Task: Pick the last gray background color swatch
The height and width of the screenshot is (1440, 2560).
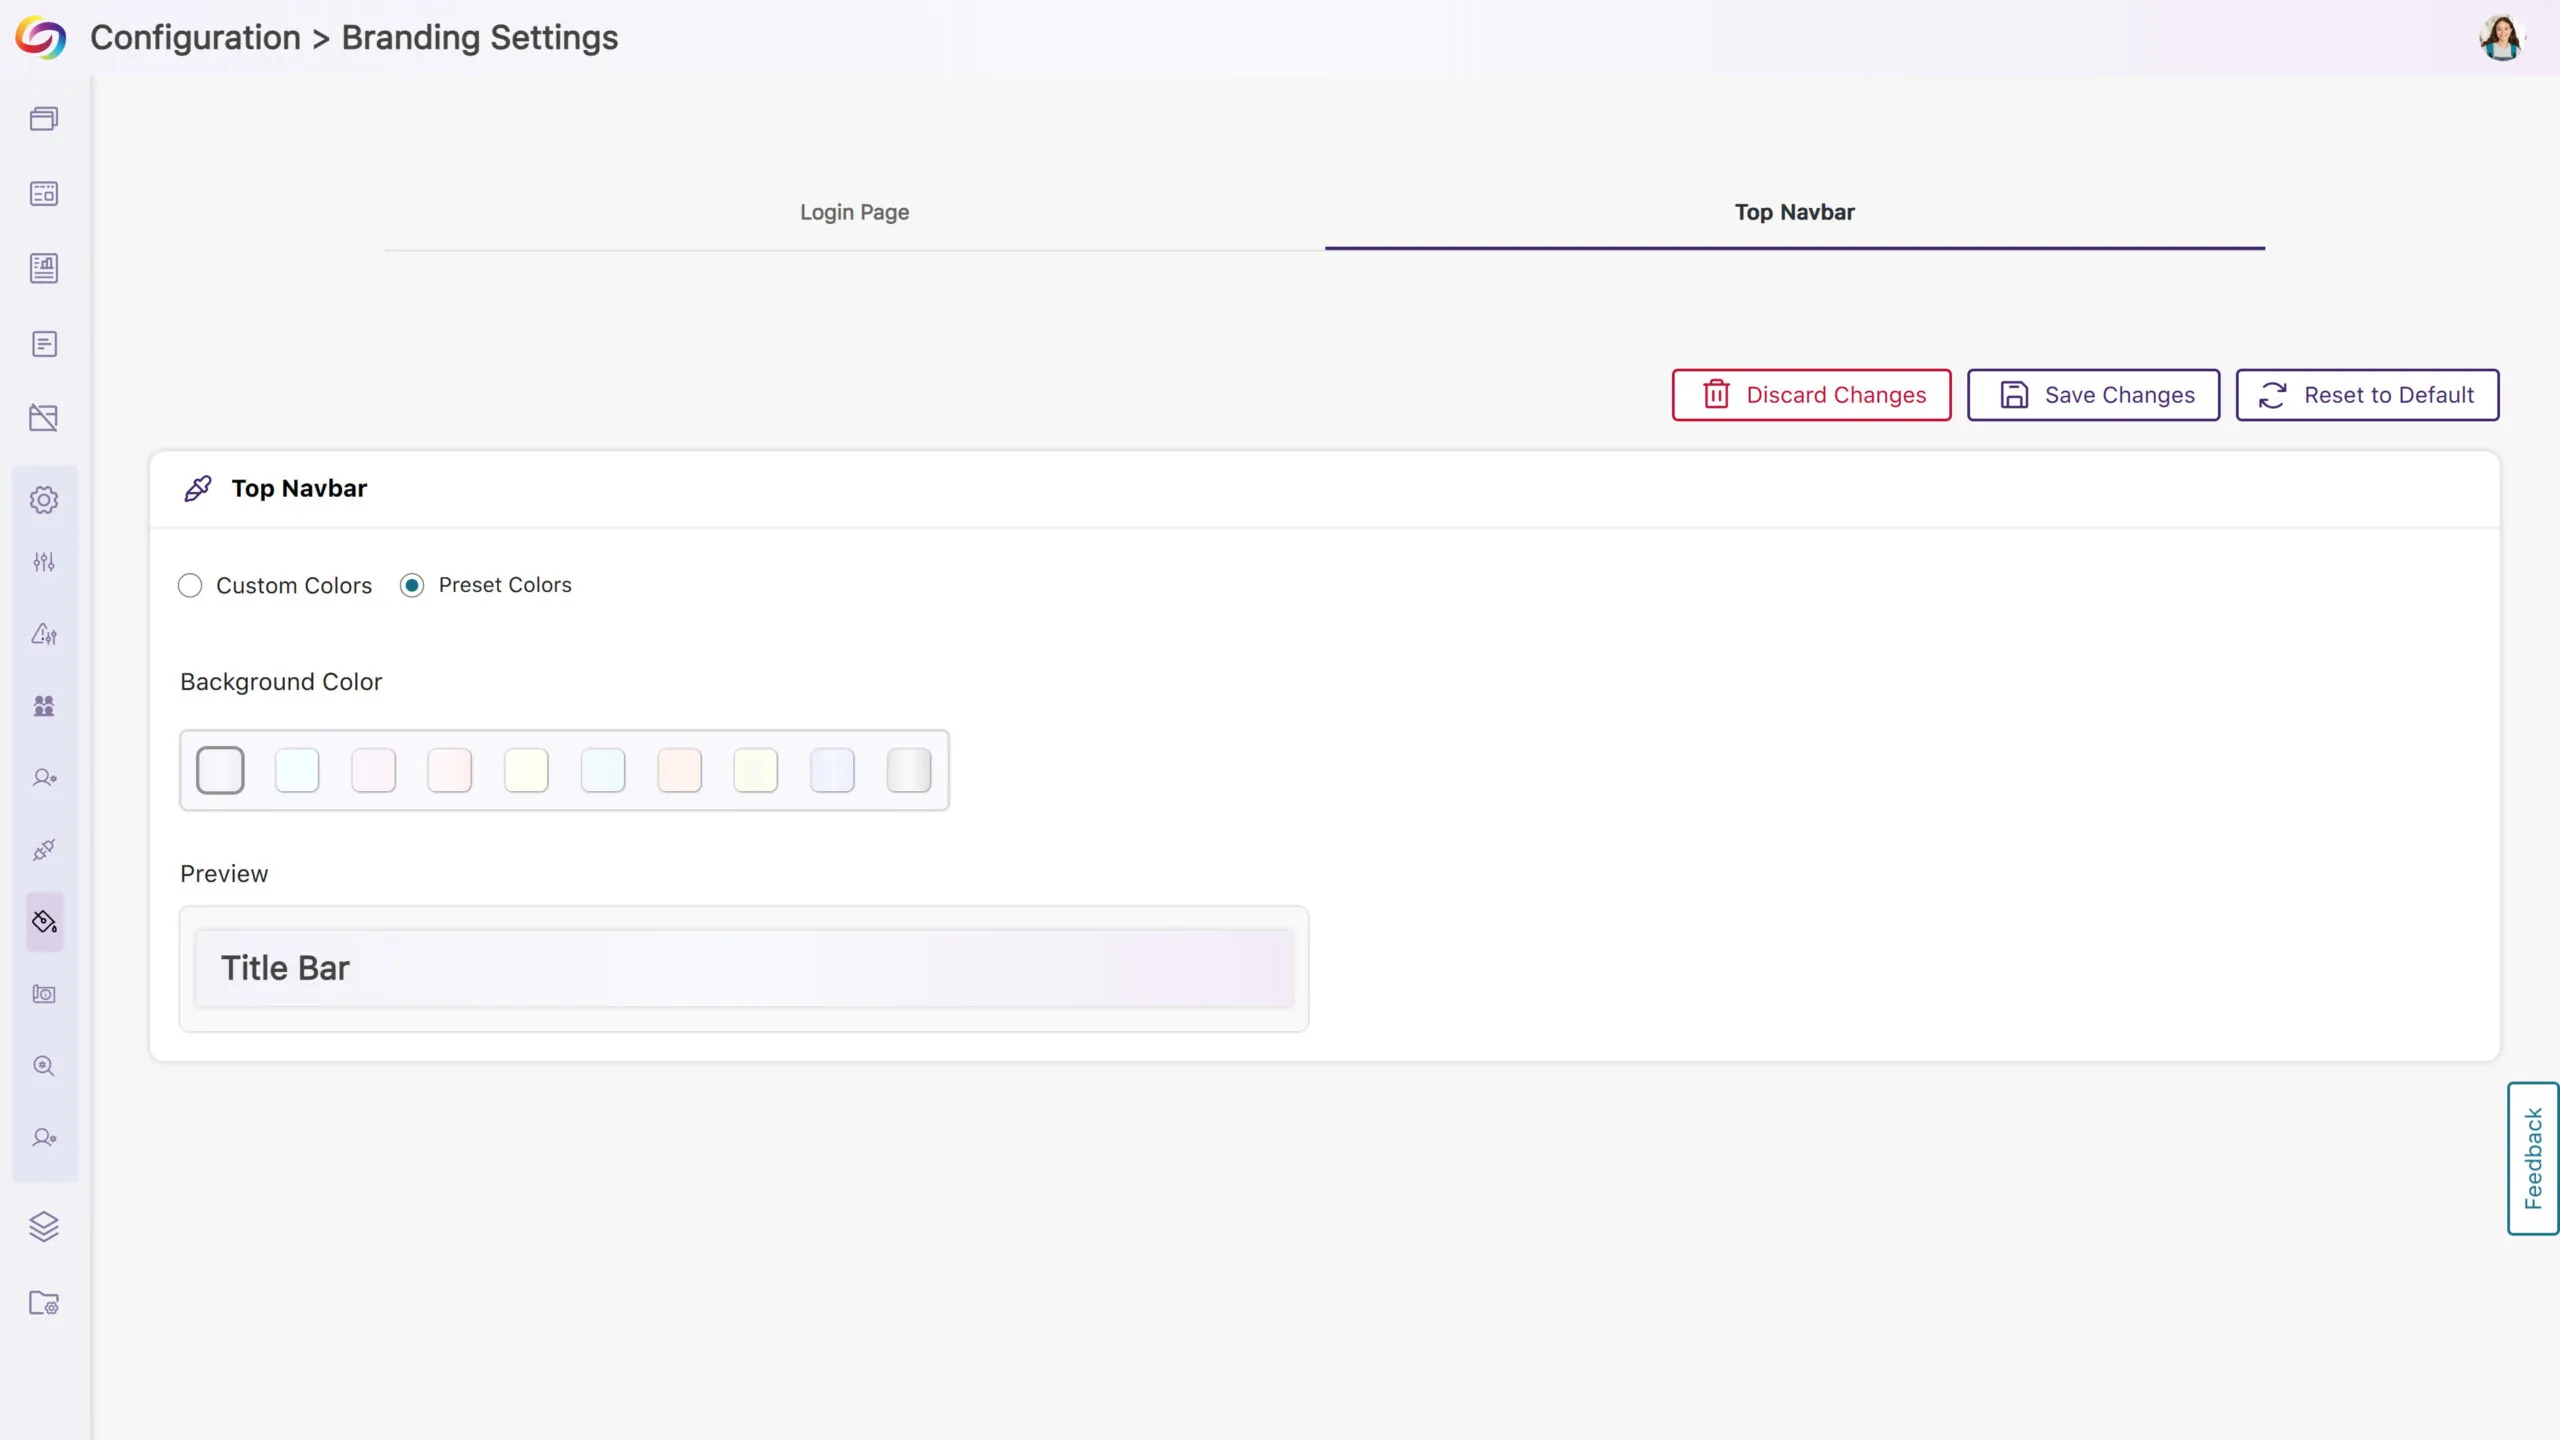Action: (908, 770)
